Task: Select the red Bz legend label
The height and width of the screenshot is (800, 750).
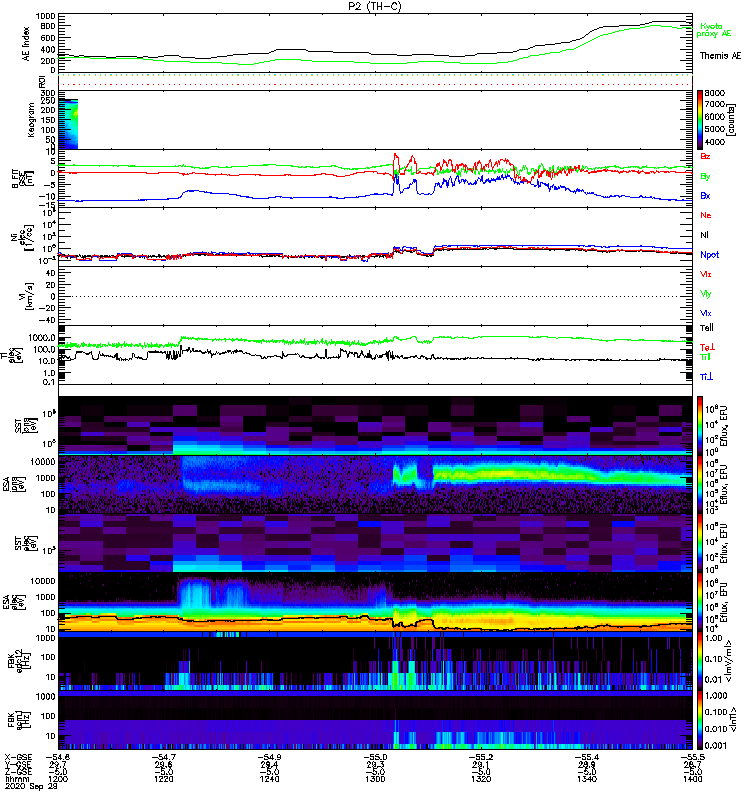Action: click(705, 156)
